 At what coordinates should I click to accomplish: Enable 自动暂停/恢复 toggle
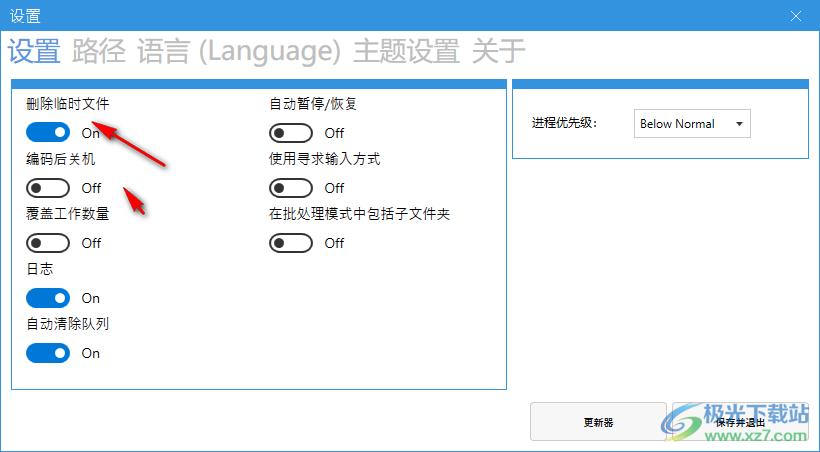pos(291,133)
